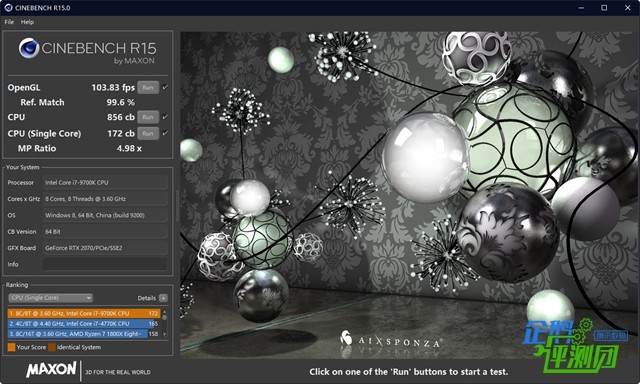Toggle the CPU (Single Core) checkbox
The height and width of the screenshot is (384, 640).
coord(165,133)
